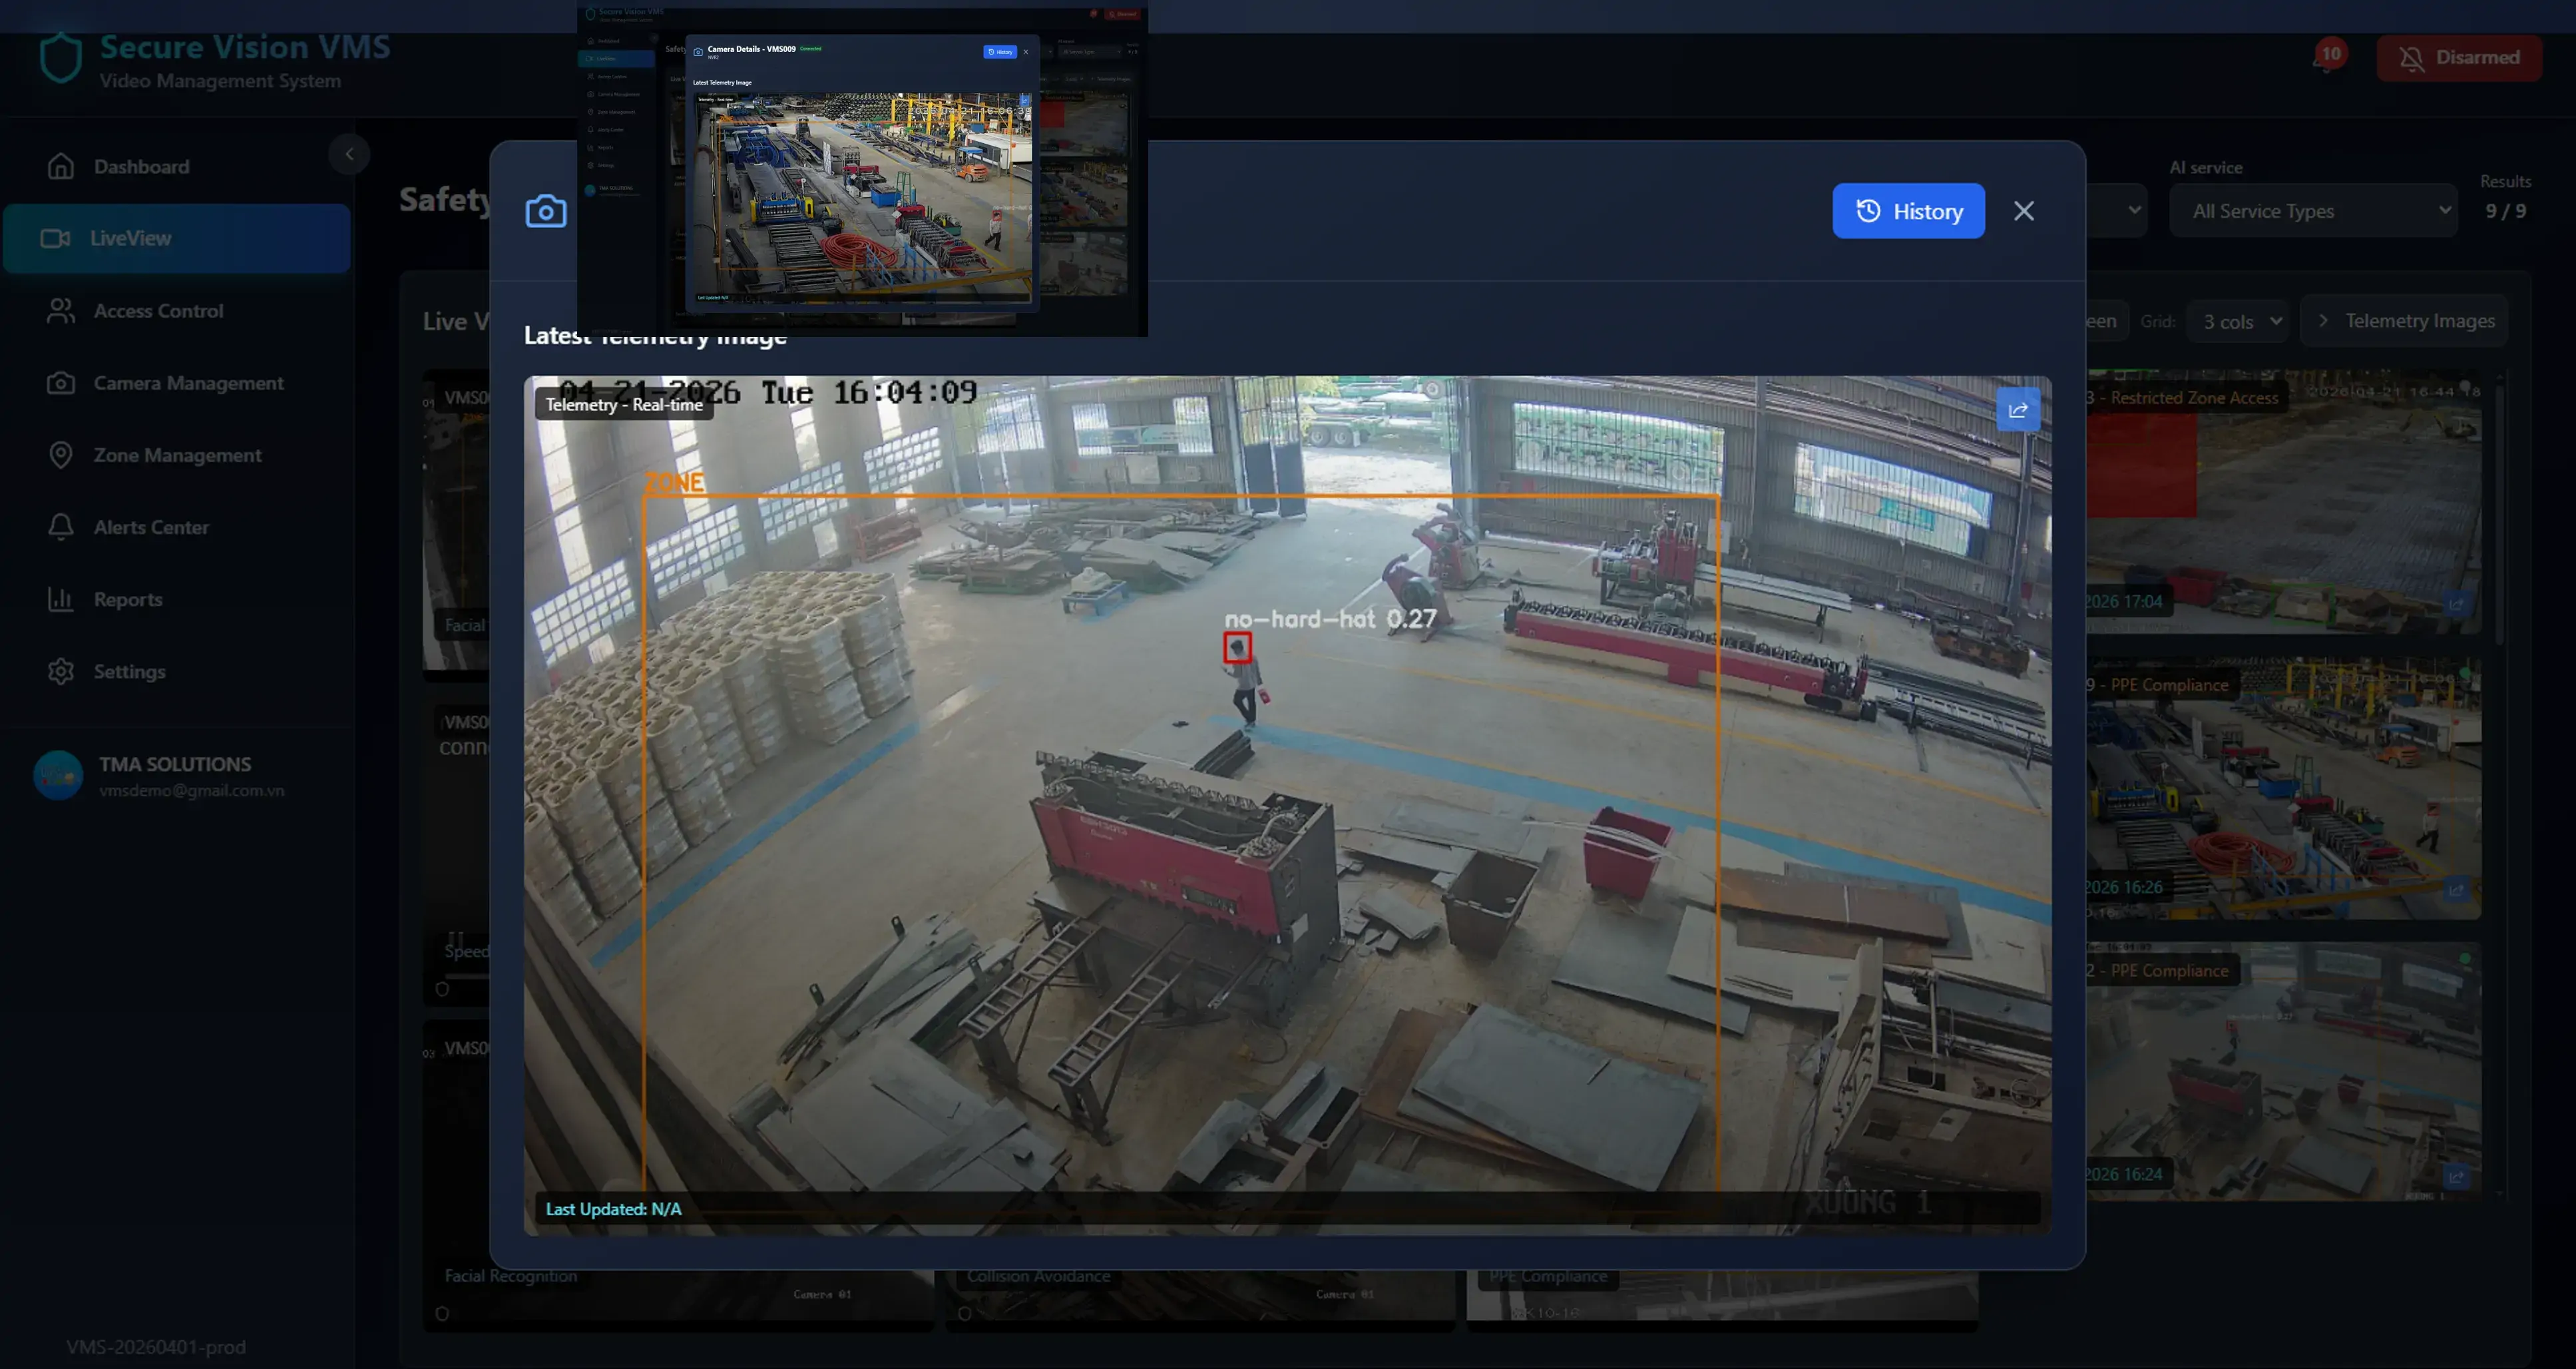This screenshot has height=1369, width=2576.
Task: Click the Results 9 / 9 count
Action: (x=2505, y=211)
